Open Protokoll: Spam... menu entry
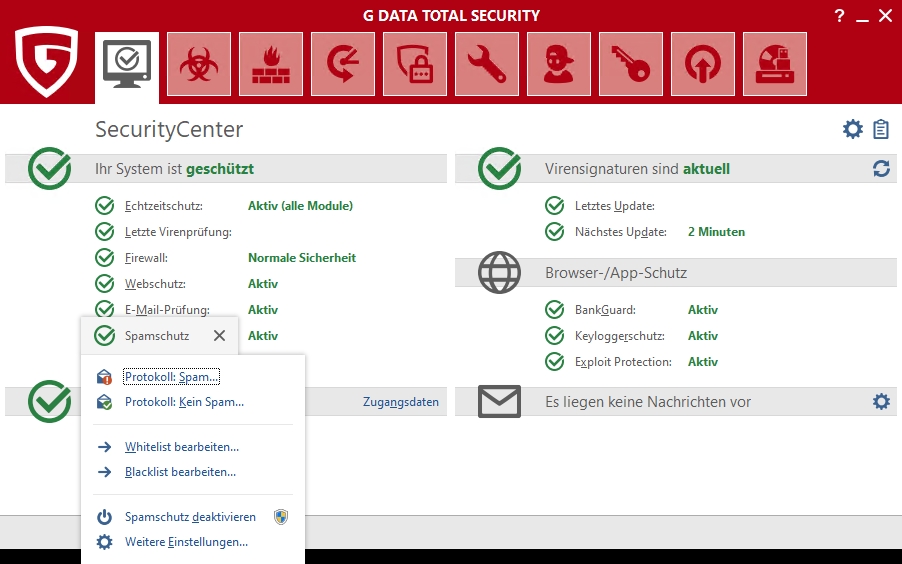This screenshot has height=564, width=902. pos(171,377)
